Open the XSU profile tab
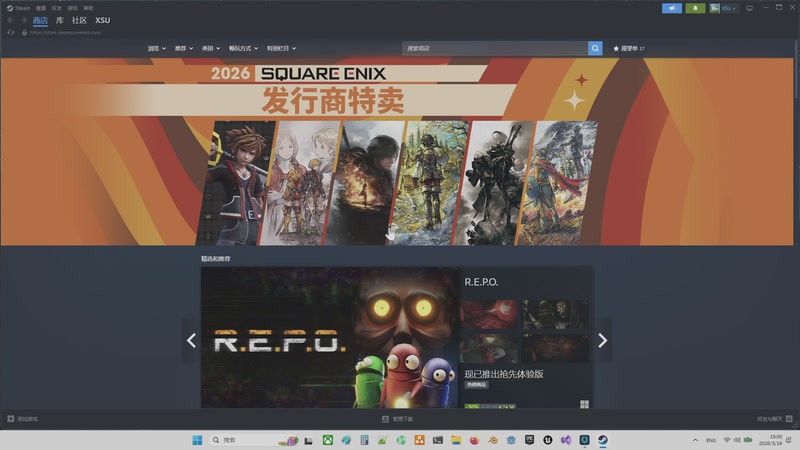Viewport: 800px width, 450px height. click(x=103, y=20)
